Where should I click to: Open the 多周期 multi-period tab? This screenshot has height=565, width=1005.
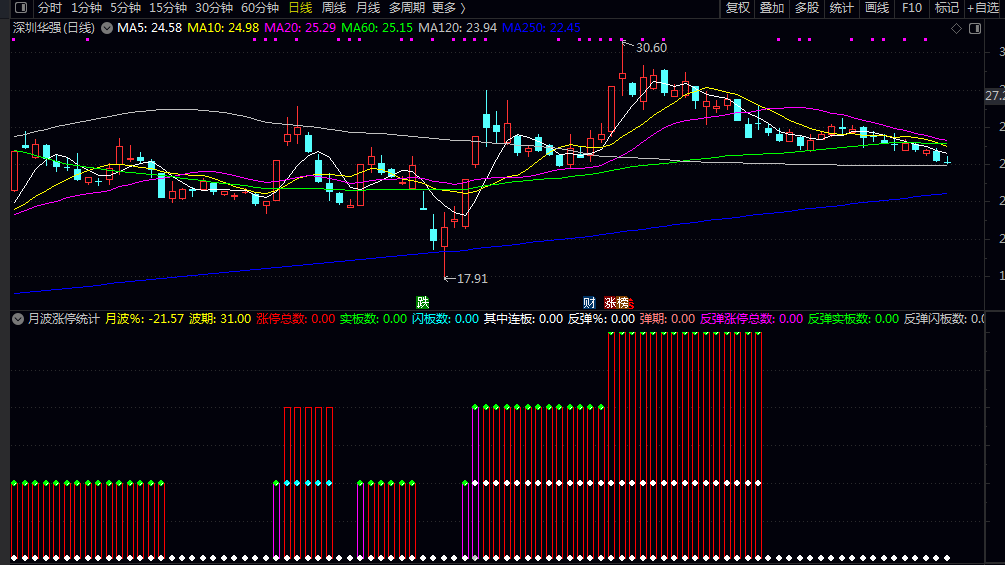pyautogui.click(x=407, y=8)
